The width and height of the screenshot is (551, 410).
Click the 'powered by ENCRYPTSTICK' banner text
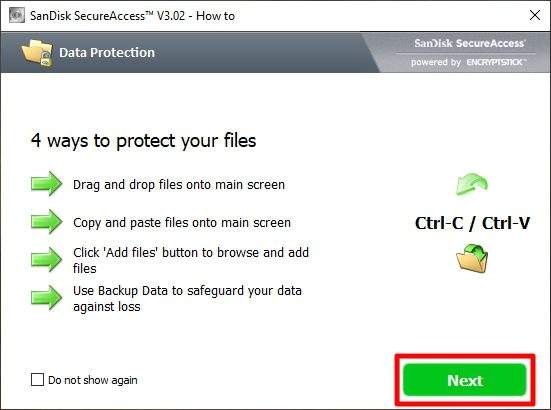(469, 62)
